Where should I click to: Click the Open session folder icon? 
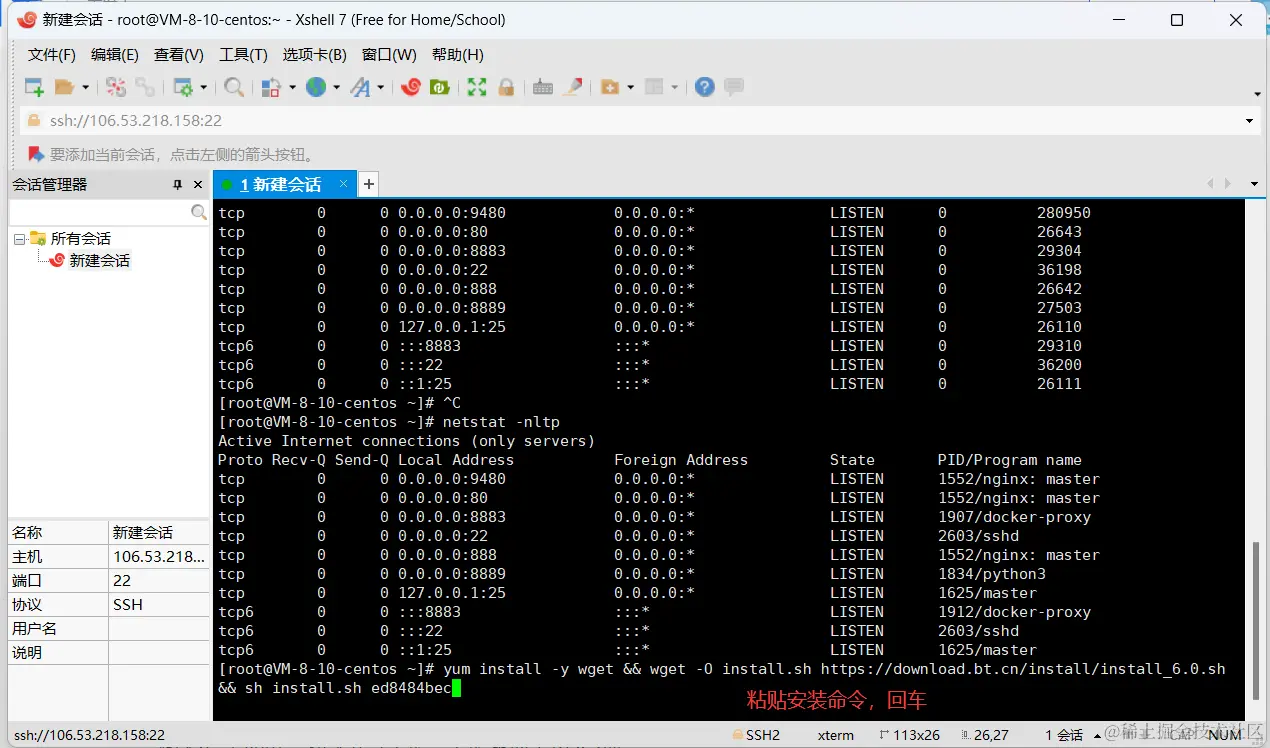[x=65, y=87]
